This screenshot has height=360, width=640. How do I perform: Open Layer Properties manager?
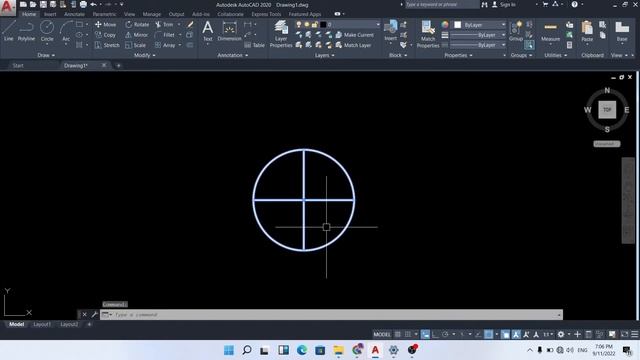click(281, 34)
